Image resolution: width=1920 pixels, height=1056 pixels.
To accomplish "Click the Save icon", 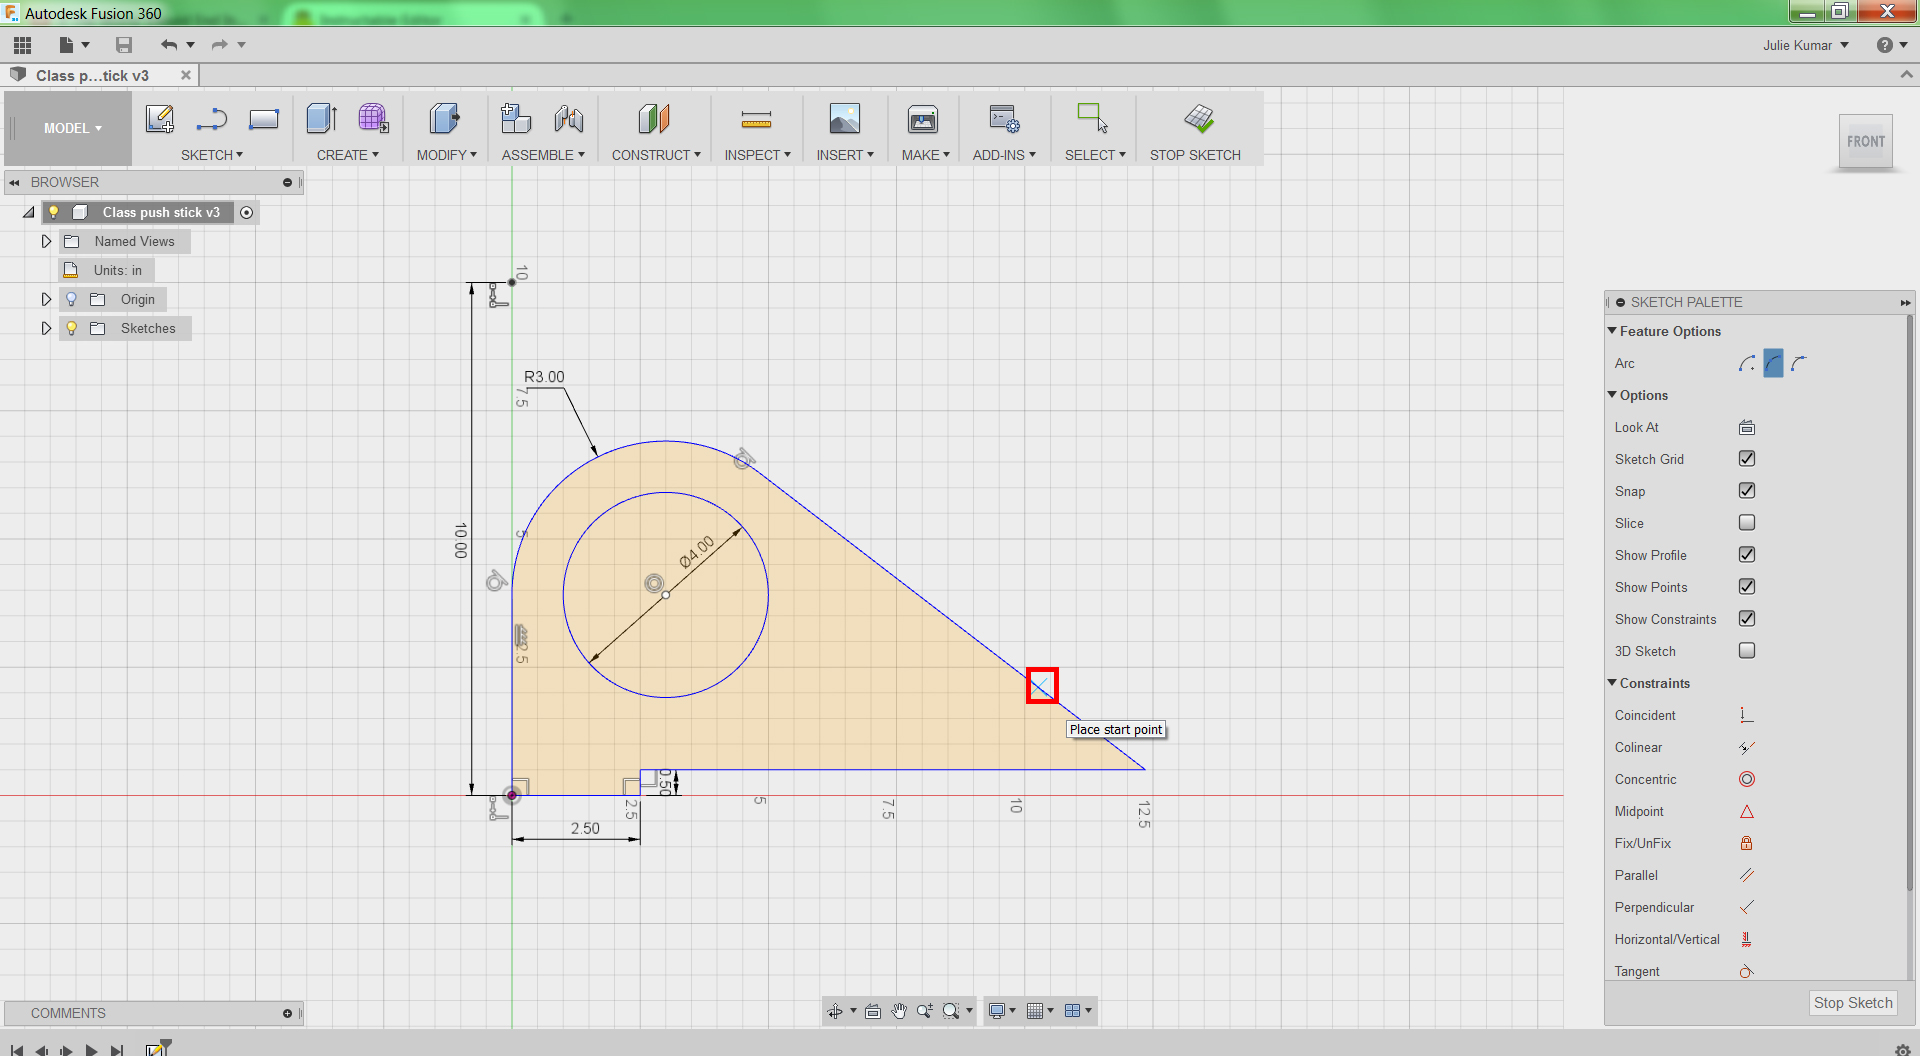I will click(x=124, y=45).
